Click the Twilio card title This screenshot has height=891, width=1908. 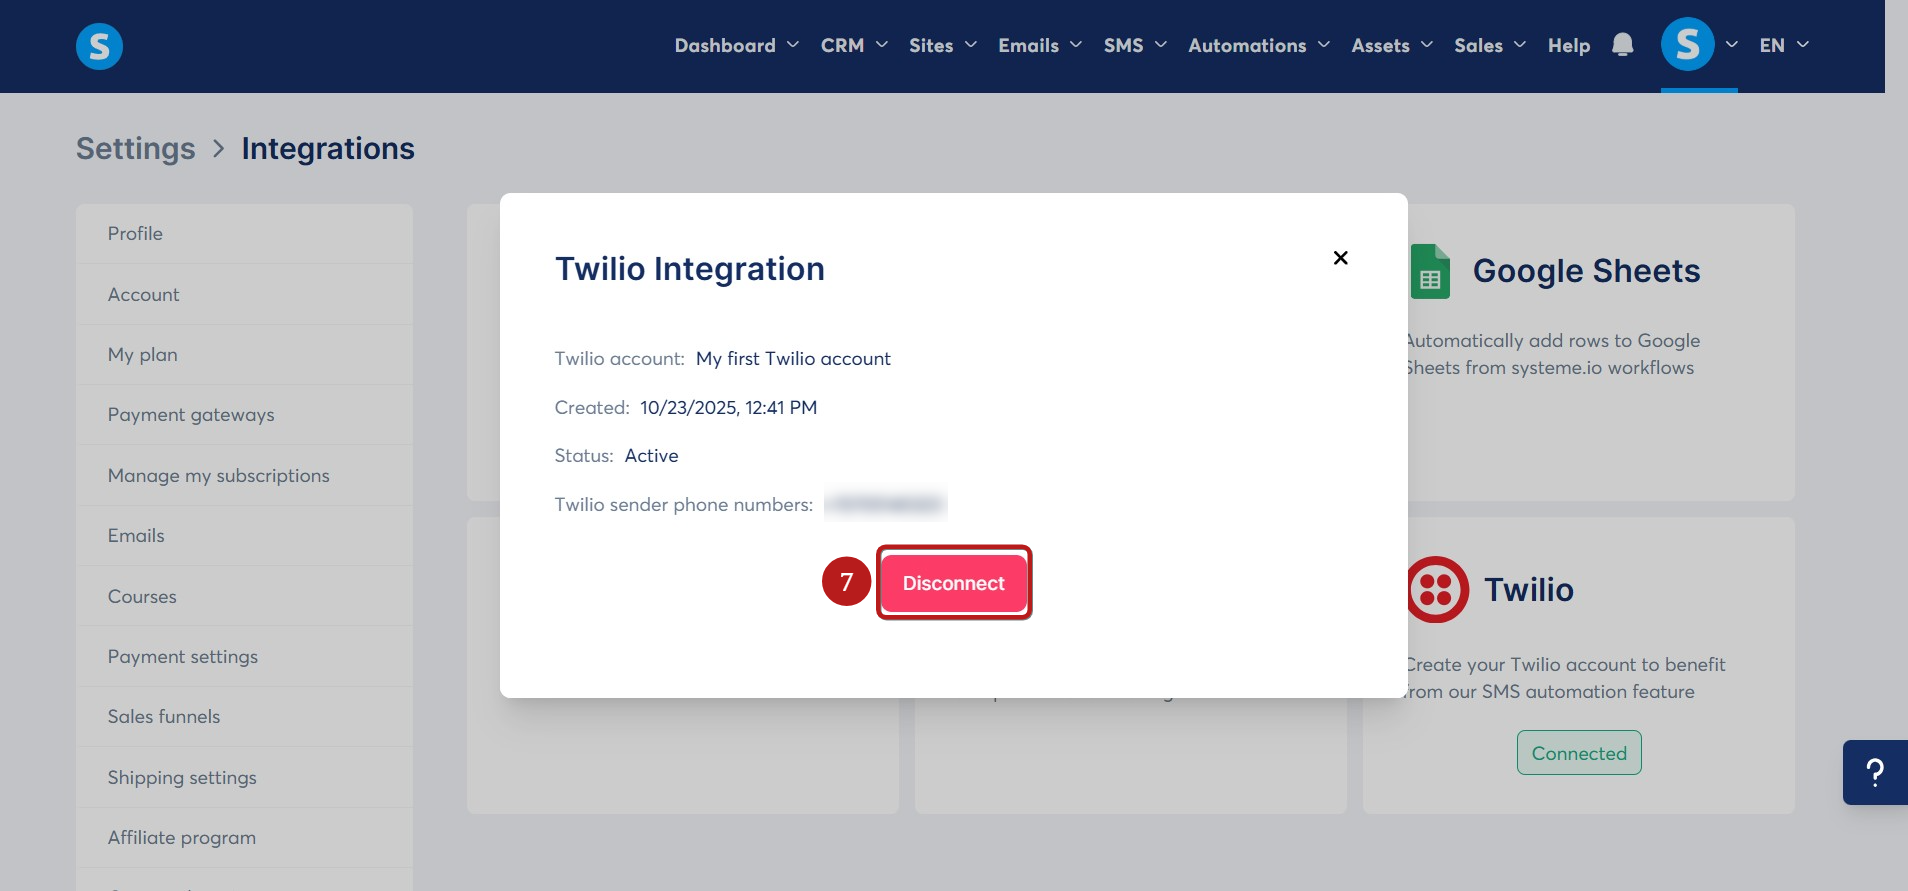tap(1529, 590)
